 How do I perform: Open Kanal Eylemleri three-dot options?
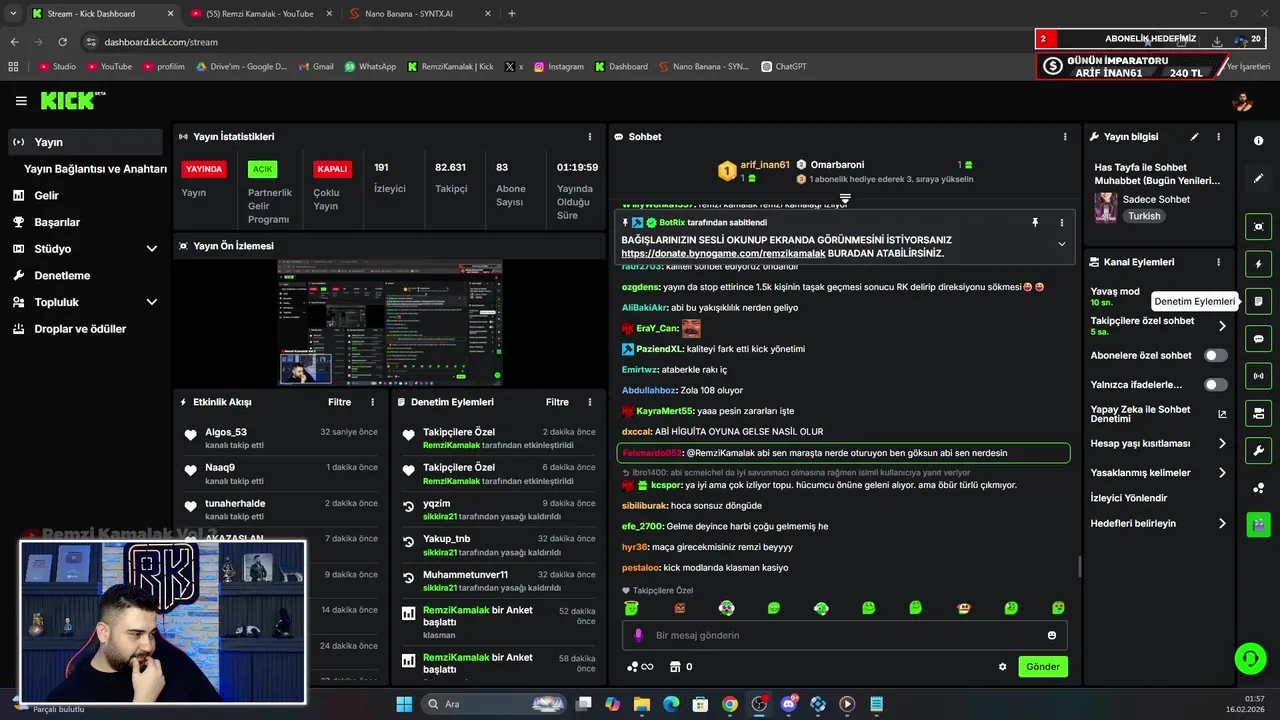tap(1218, 262)
